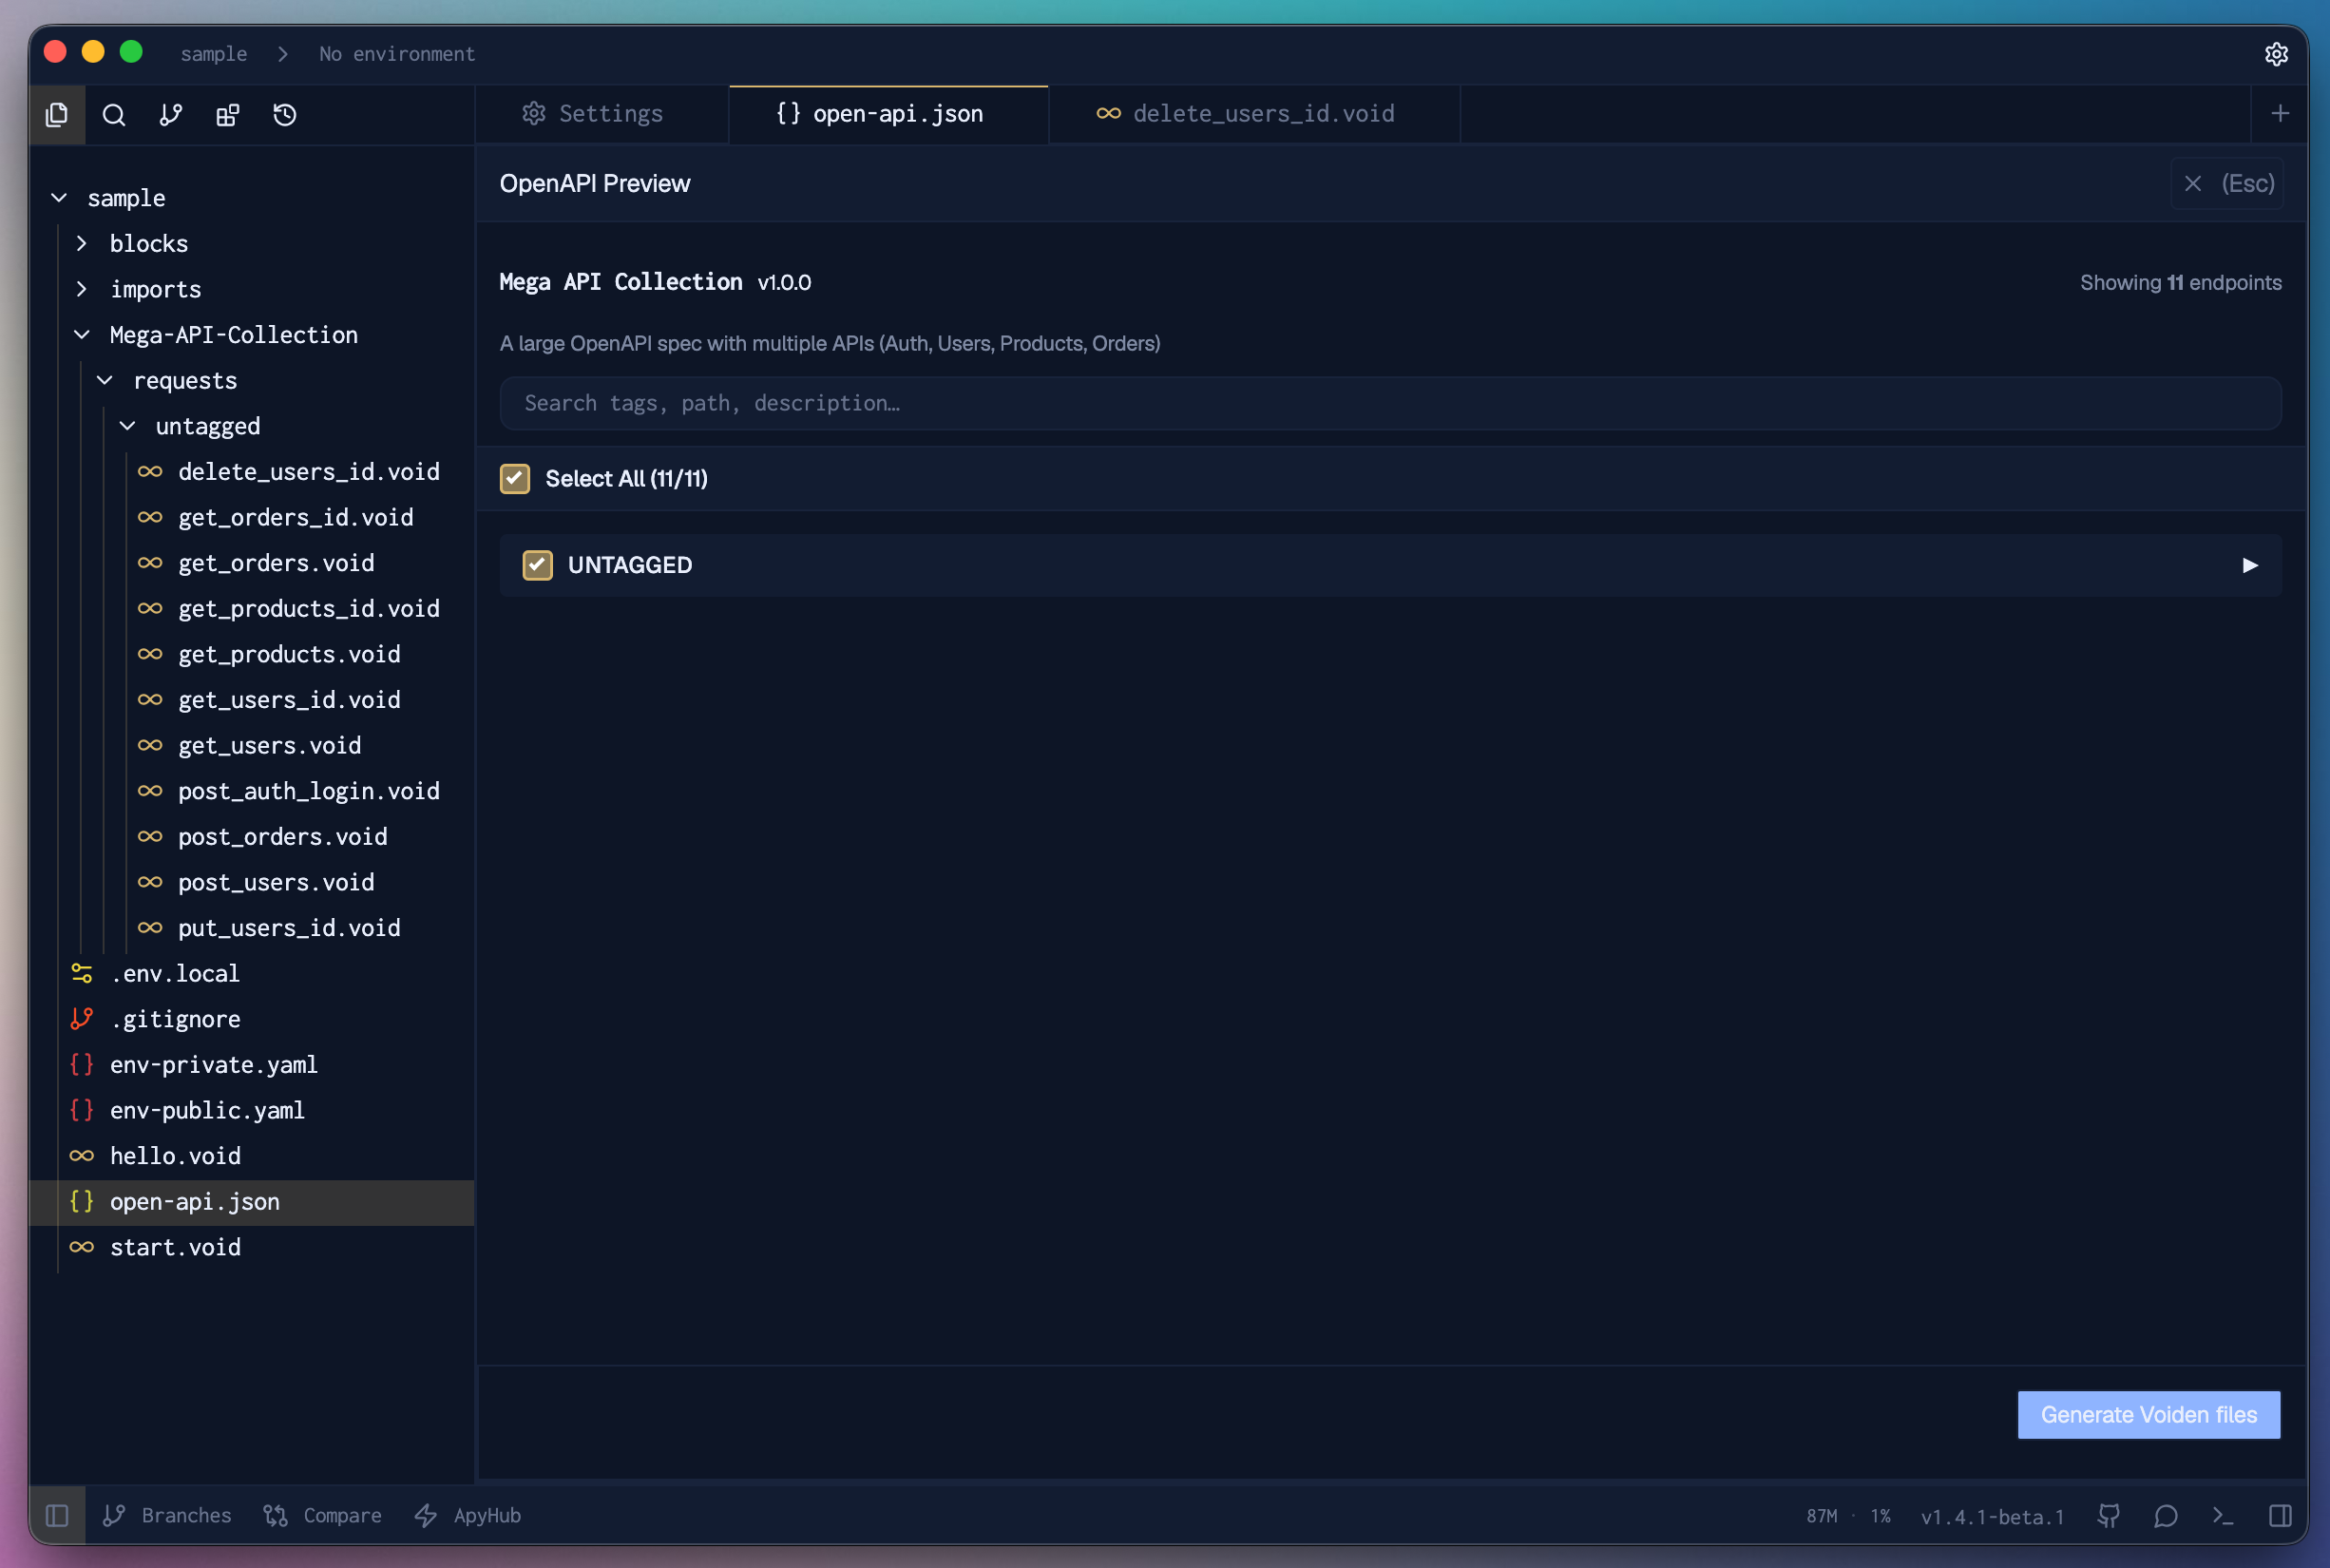
Task: Open the blocks grid panel in the sidebar
Action: coord(228,115)
